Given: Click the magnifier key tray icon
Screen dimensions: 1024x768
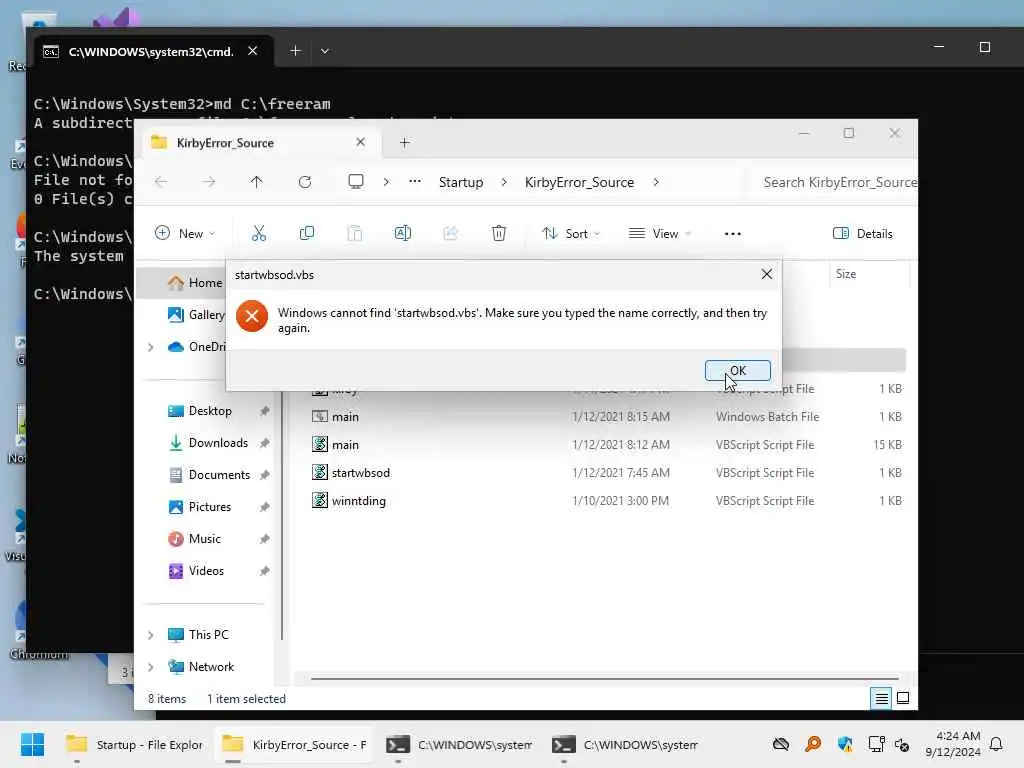Looking at the screenshot, I should [x=812, y=744].
